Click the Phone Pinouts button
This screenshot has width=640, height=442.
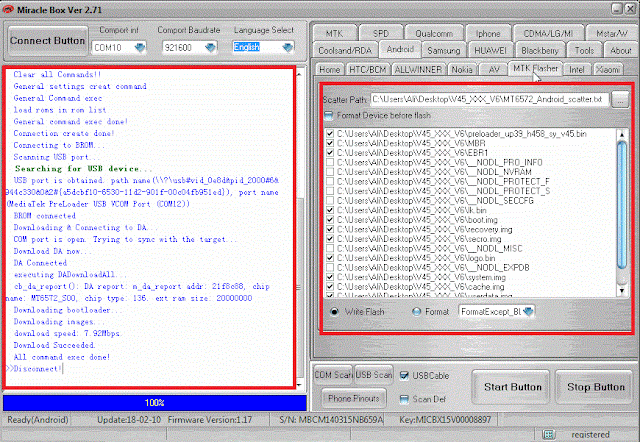pos(353,398)
